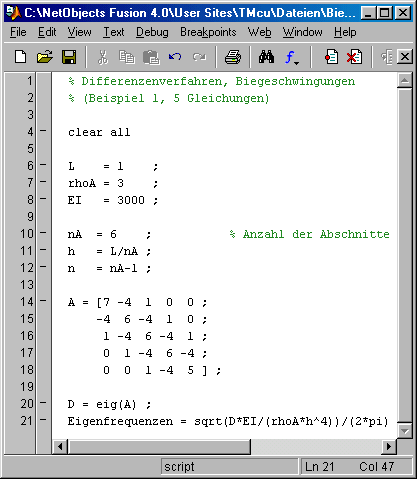417x479 pixels.
Task: Expand the function list dropdown arrow
Action: [x=296, y=63]
